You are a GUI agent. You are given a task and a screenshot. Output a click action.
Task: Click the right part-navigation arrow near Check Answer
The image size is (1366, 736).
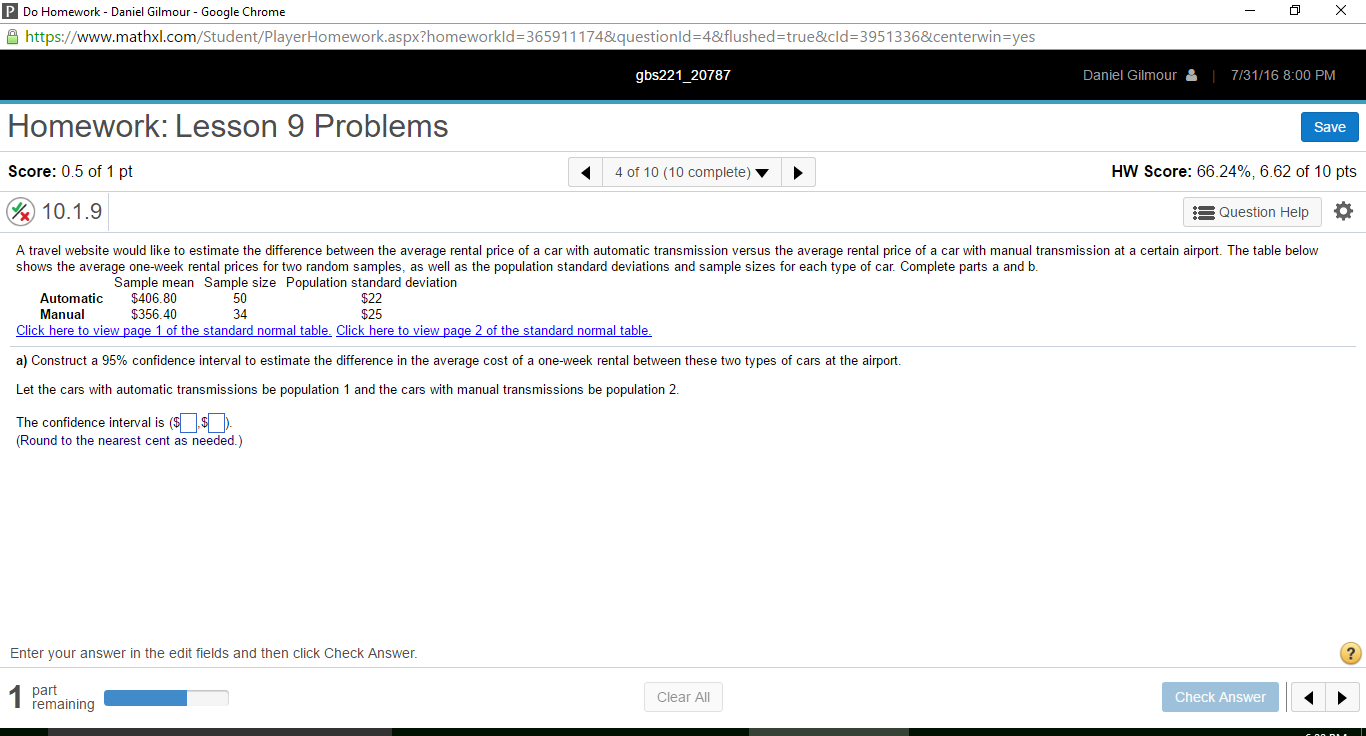[1342, 697]
